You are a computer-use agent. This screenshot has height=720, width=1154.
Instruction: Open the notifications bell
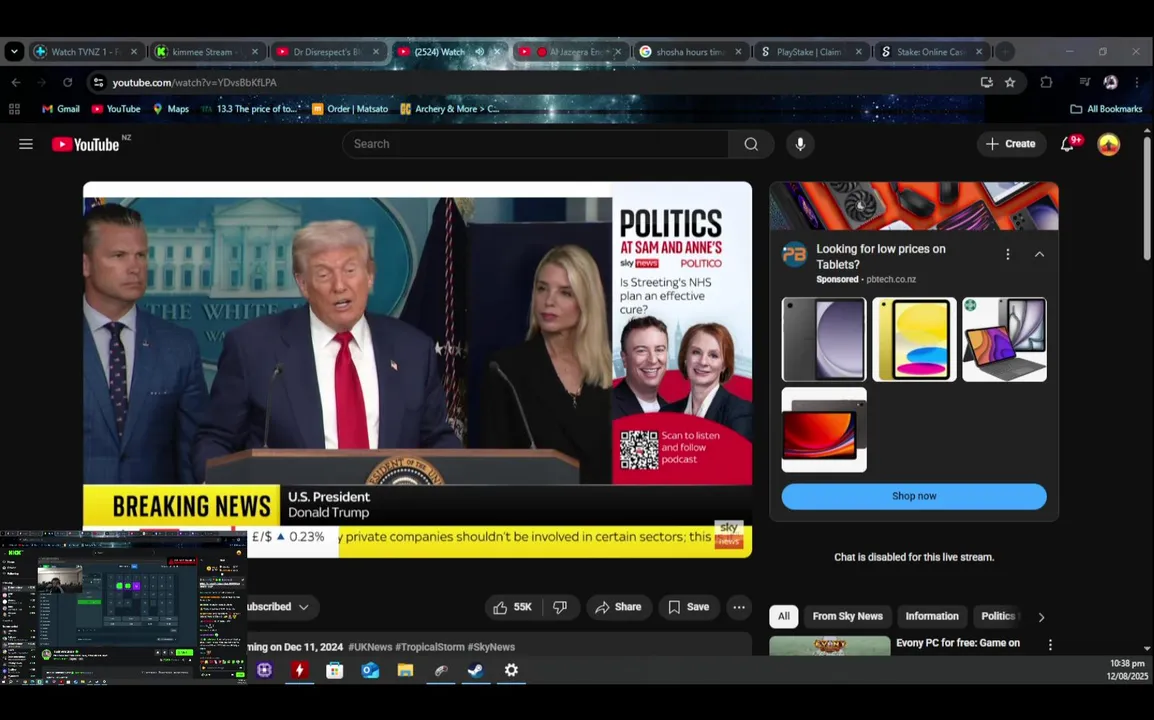[1067, 144]
